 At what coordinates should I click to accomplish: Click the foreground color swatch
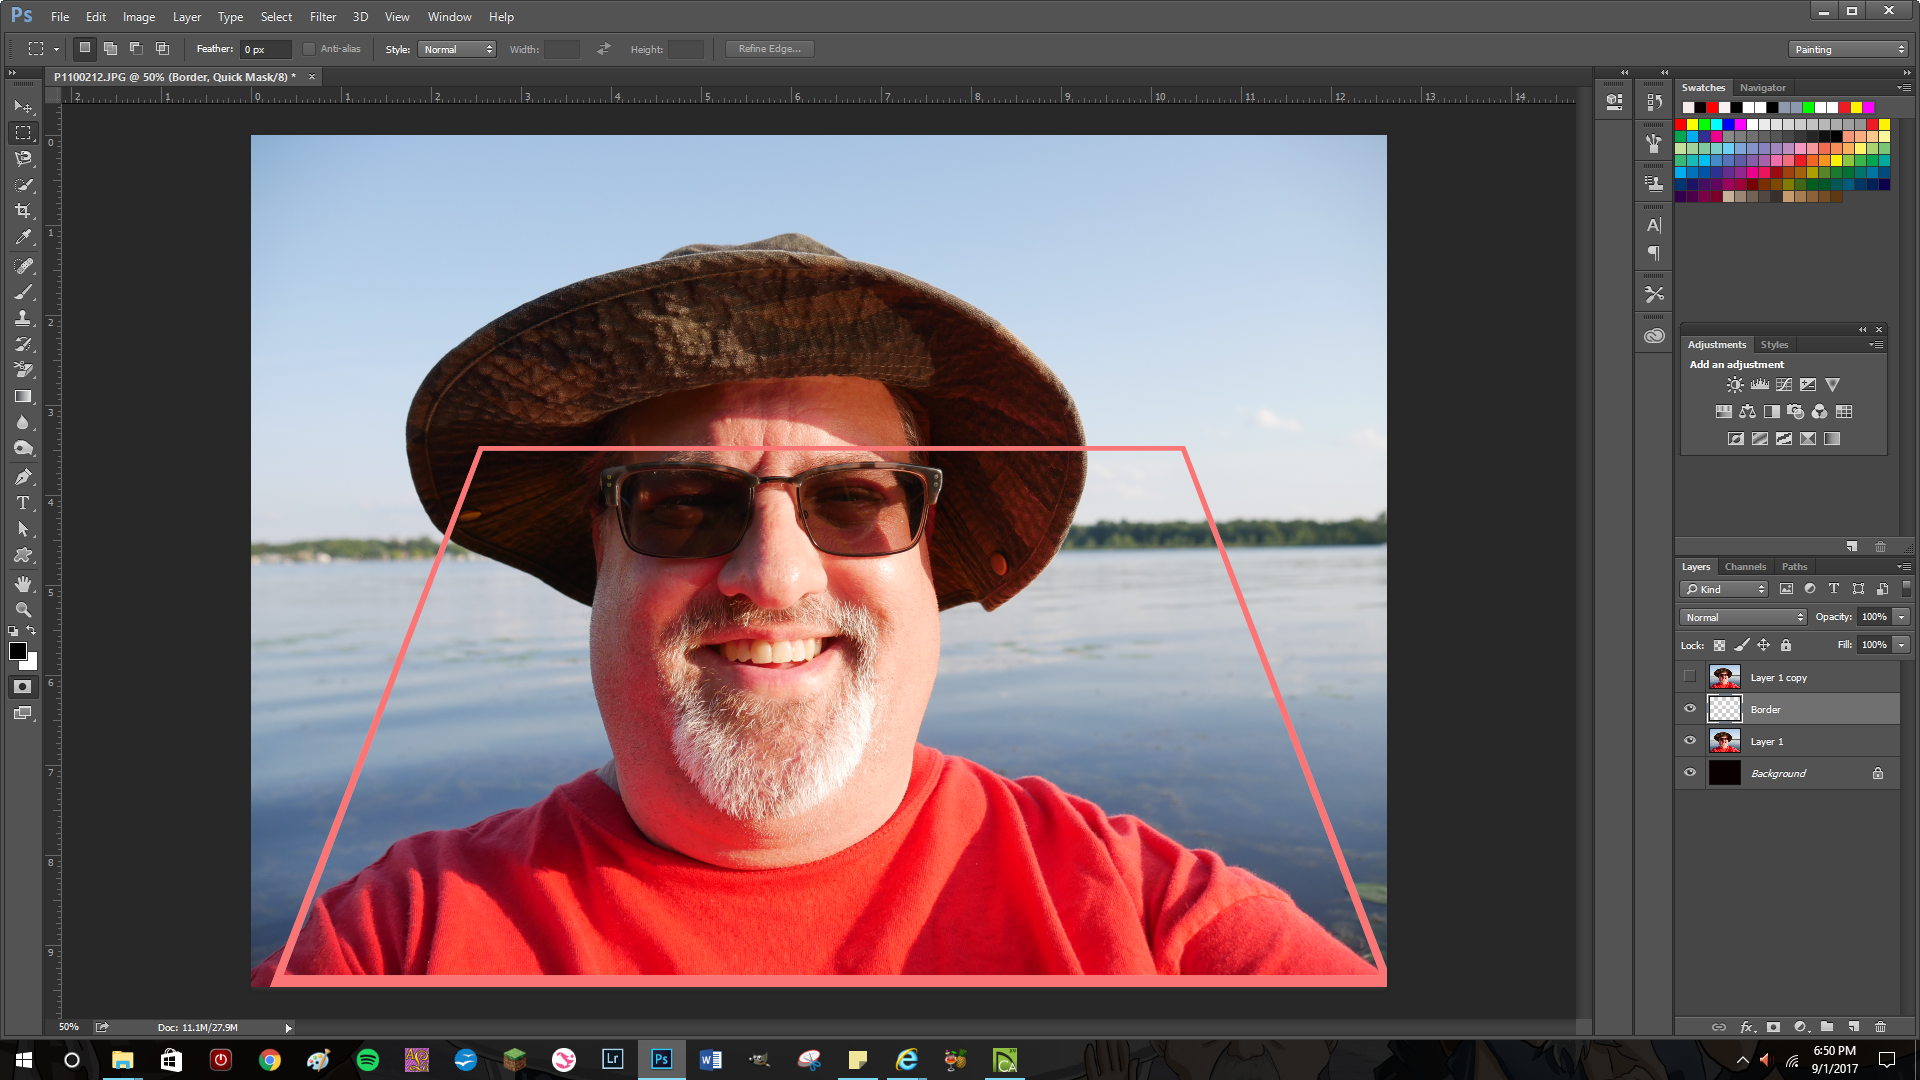pos(17,651)
